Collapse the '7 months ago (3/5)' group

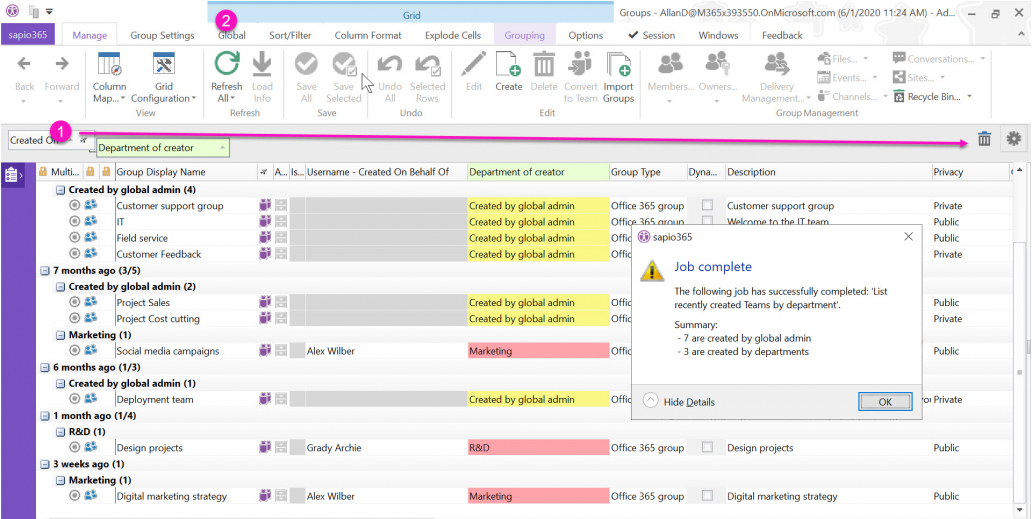(45, 270)
